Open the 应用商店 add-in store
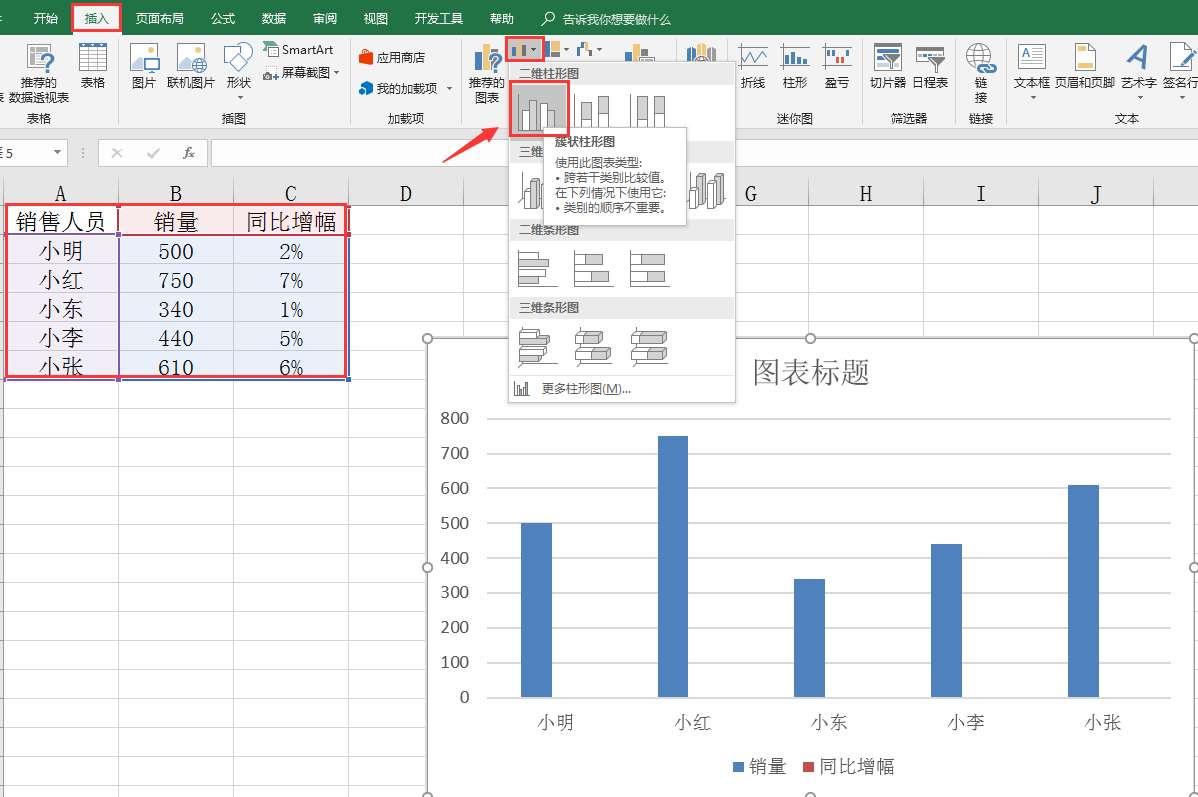 pos(392,58)
